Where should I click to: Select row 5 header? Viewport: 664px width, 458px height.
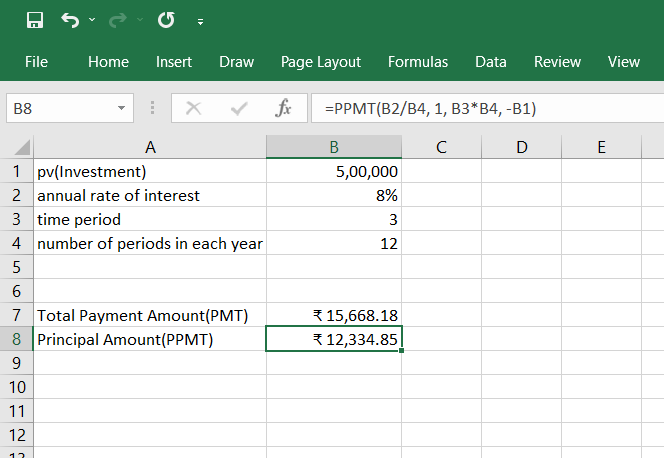click(14, 267)
